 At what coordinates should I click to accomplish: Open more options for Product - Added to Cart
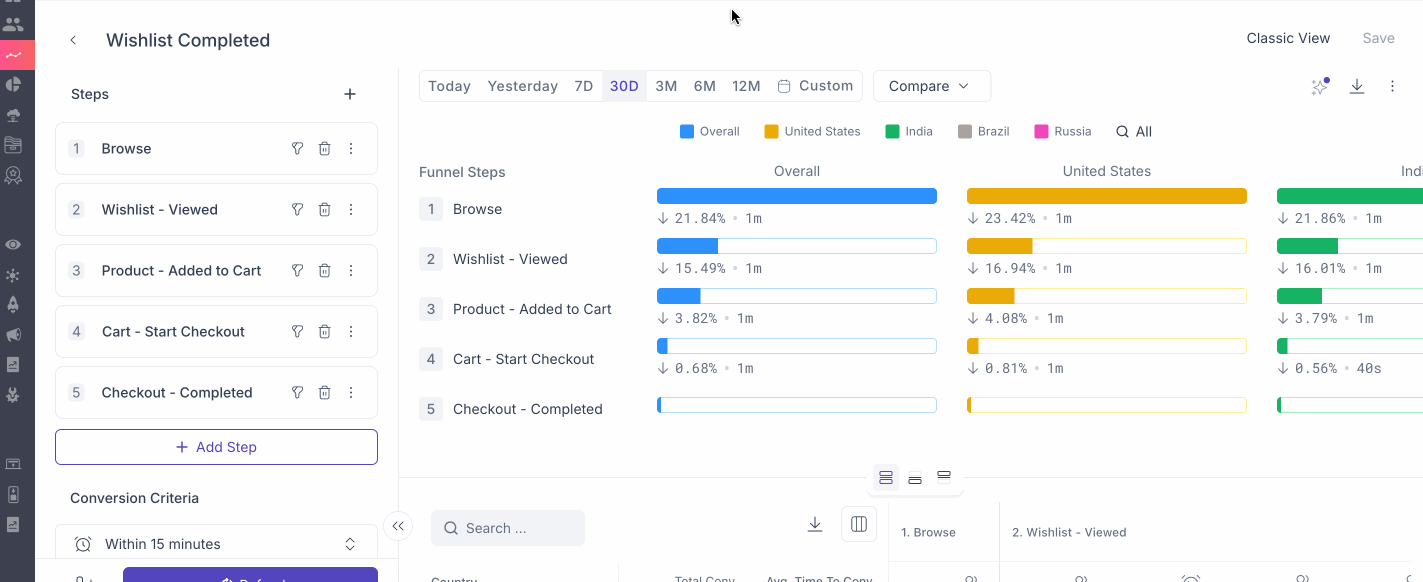pos(351,271)
